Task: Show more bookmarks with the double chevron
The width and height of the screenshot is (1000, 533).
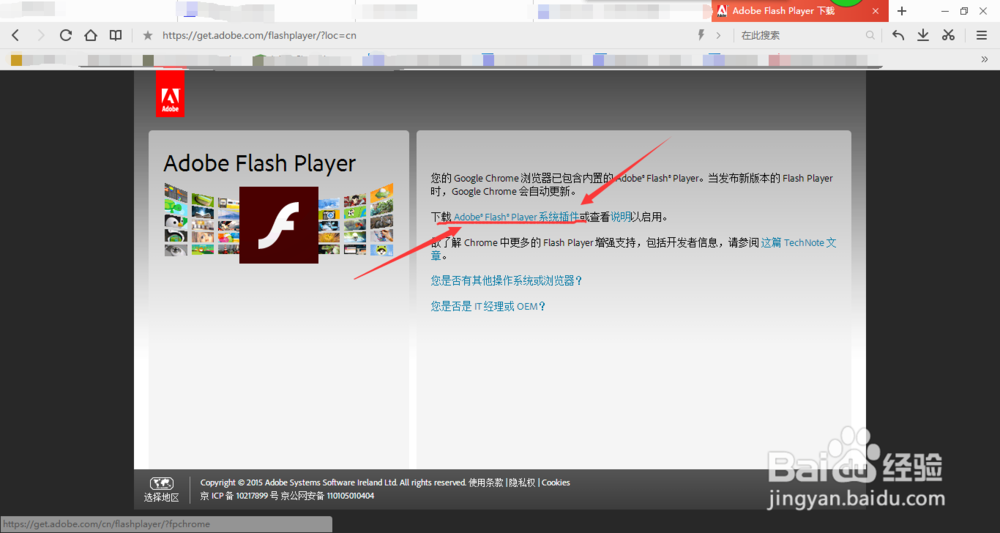Action: click(984, 59)
